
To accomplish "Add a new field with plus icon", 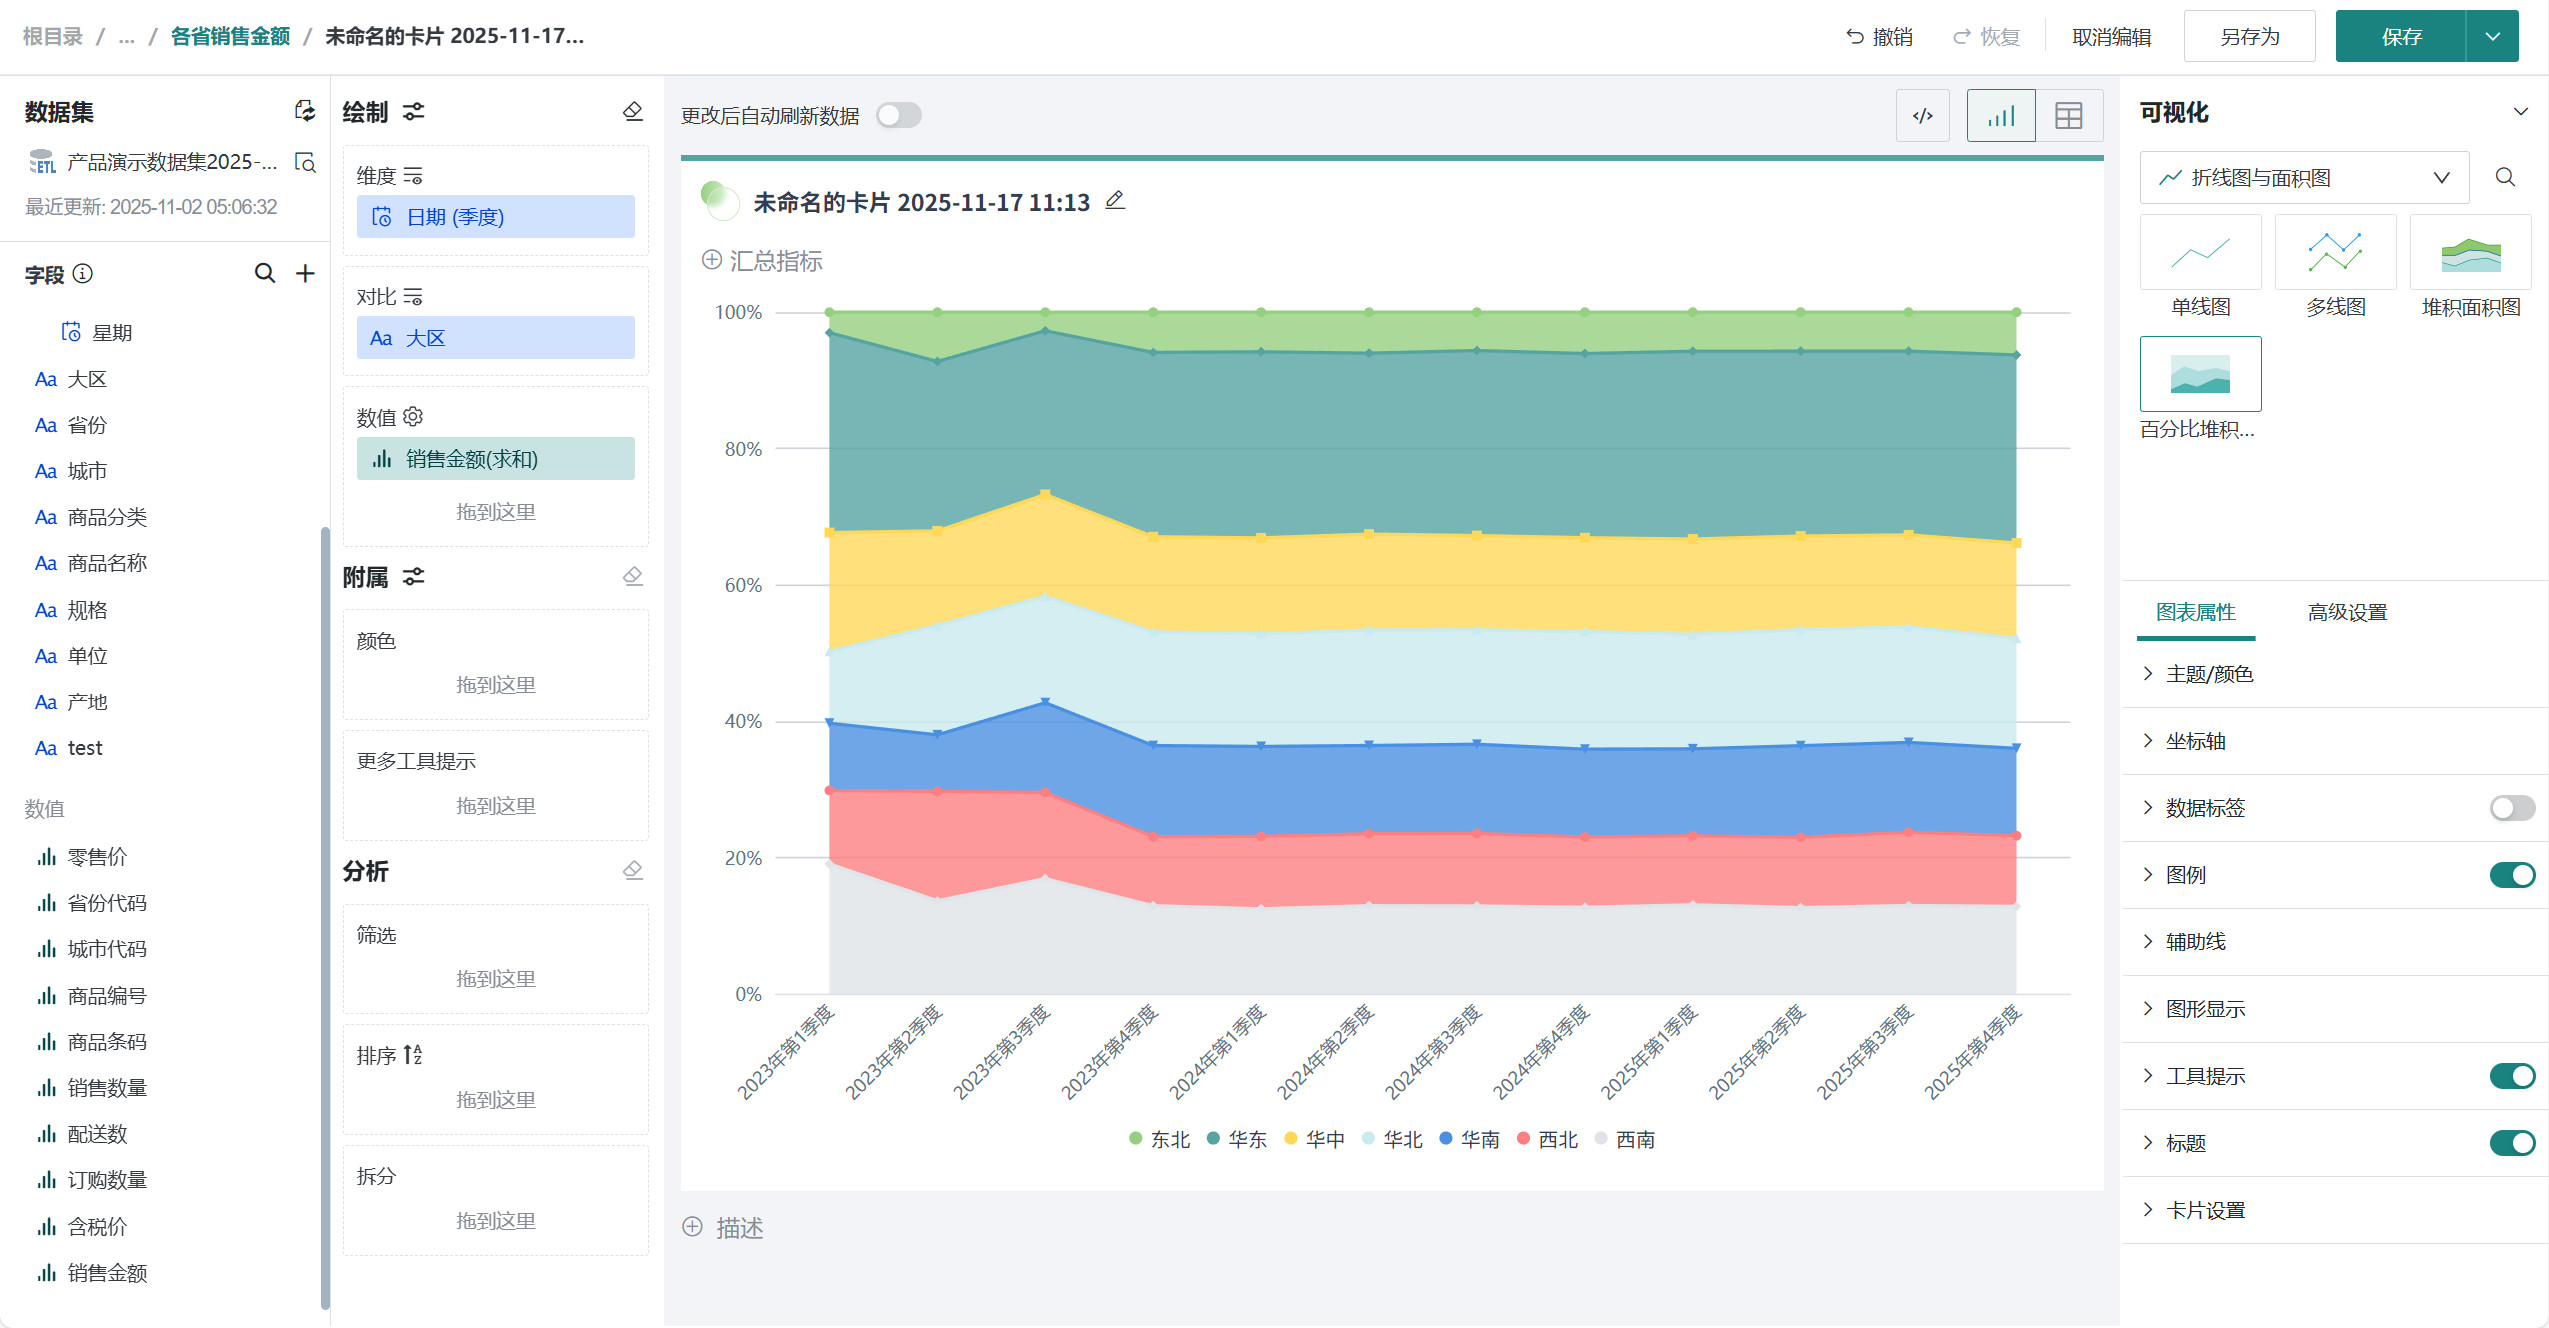I will click(305, 273).
